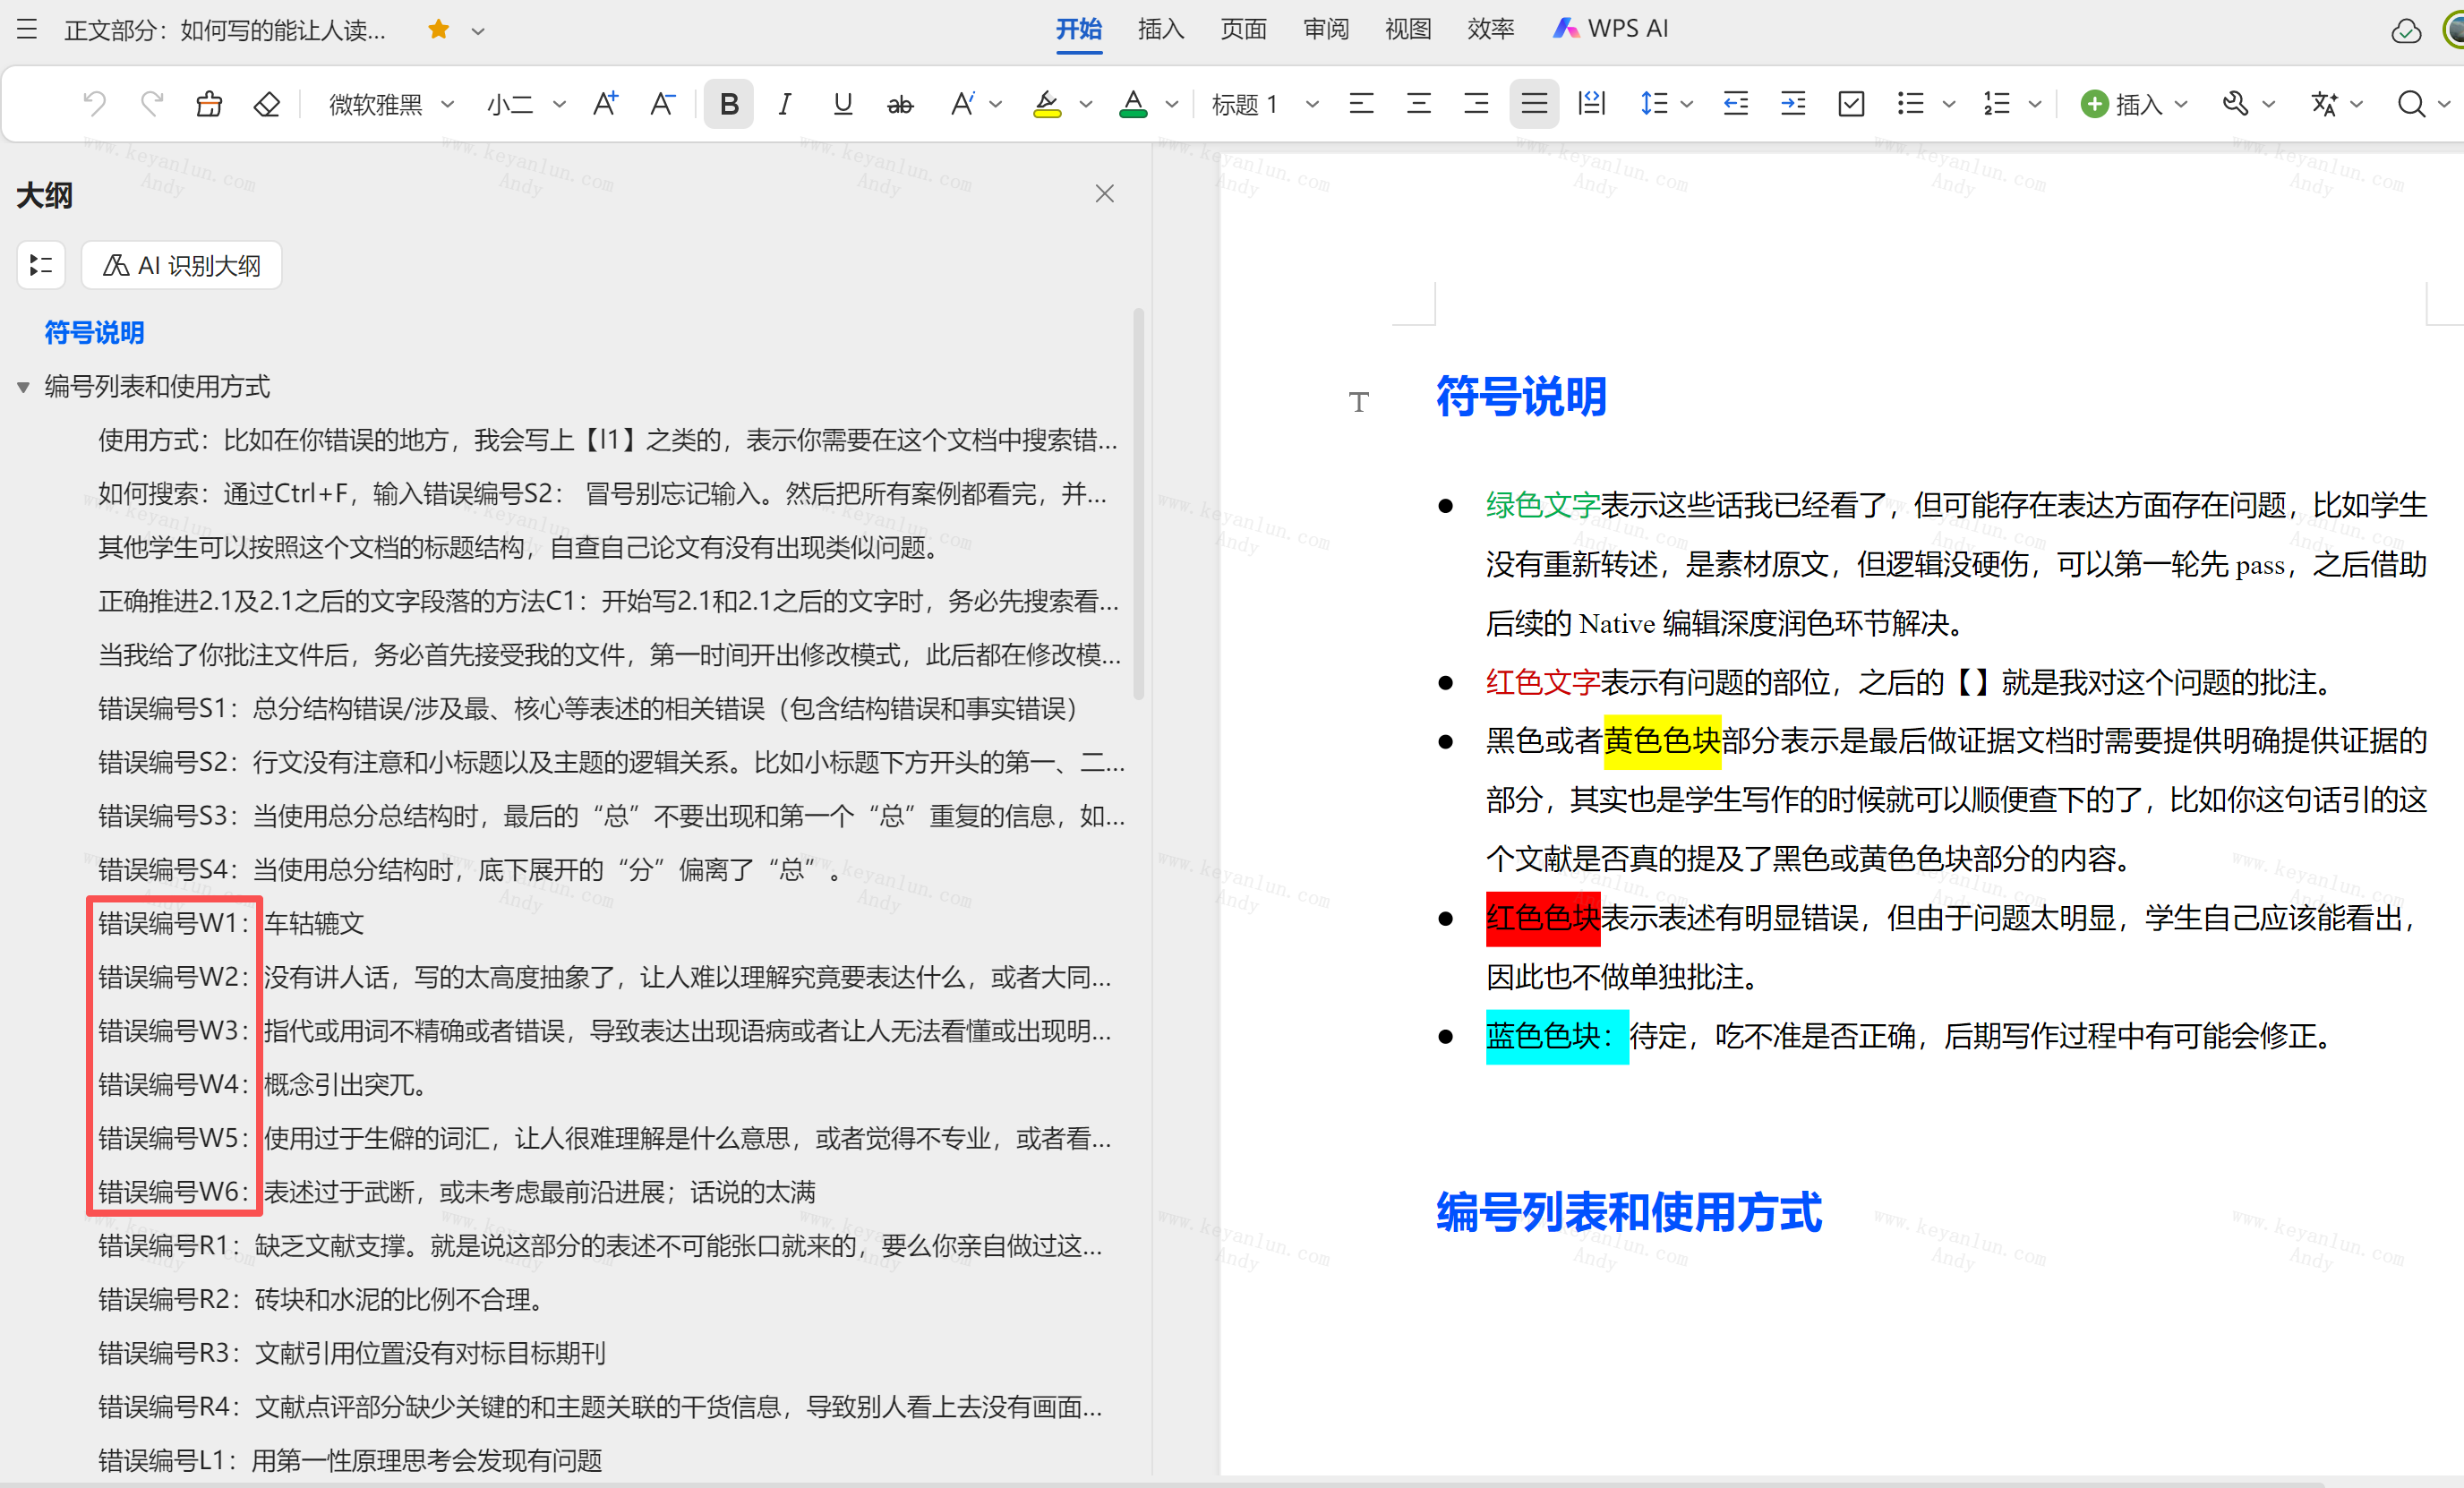Clear formatting with the eraser icon
The image size is (2464, 1488).
266,104
